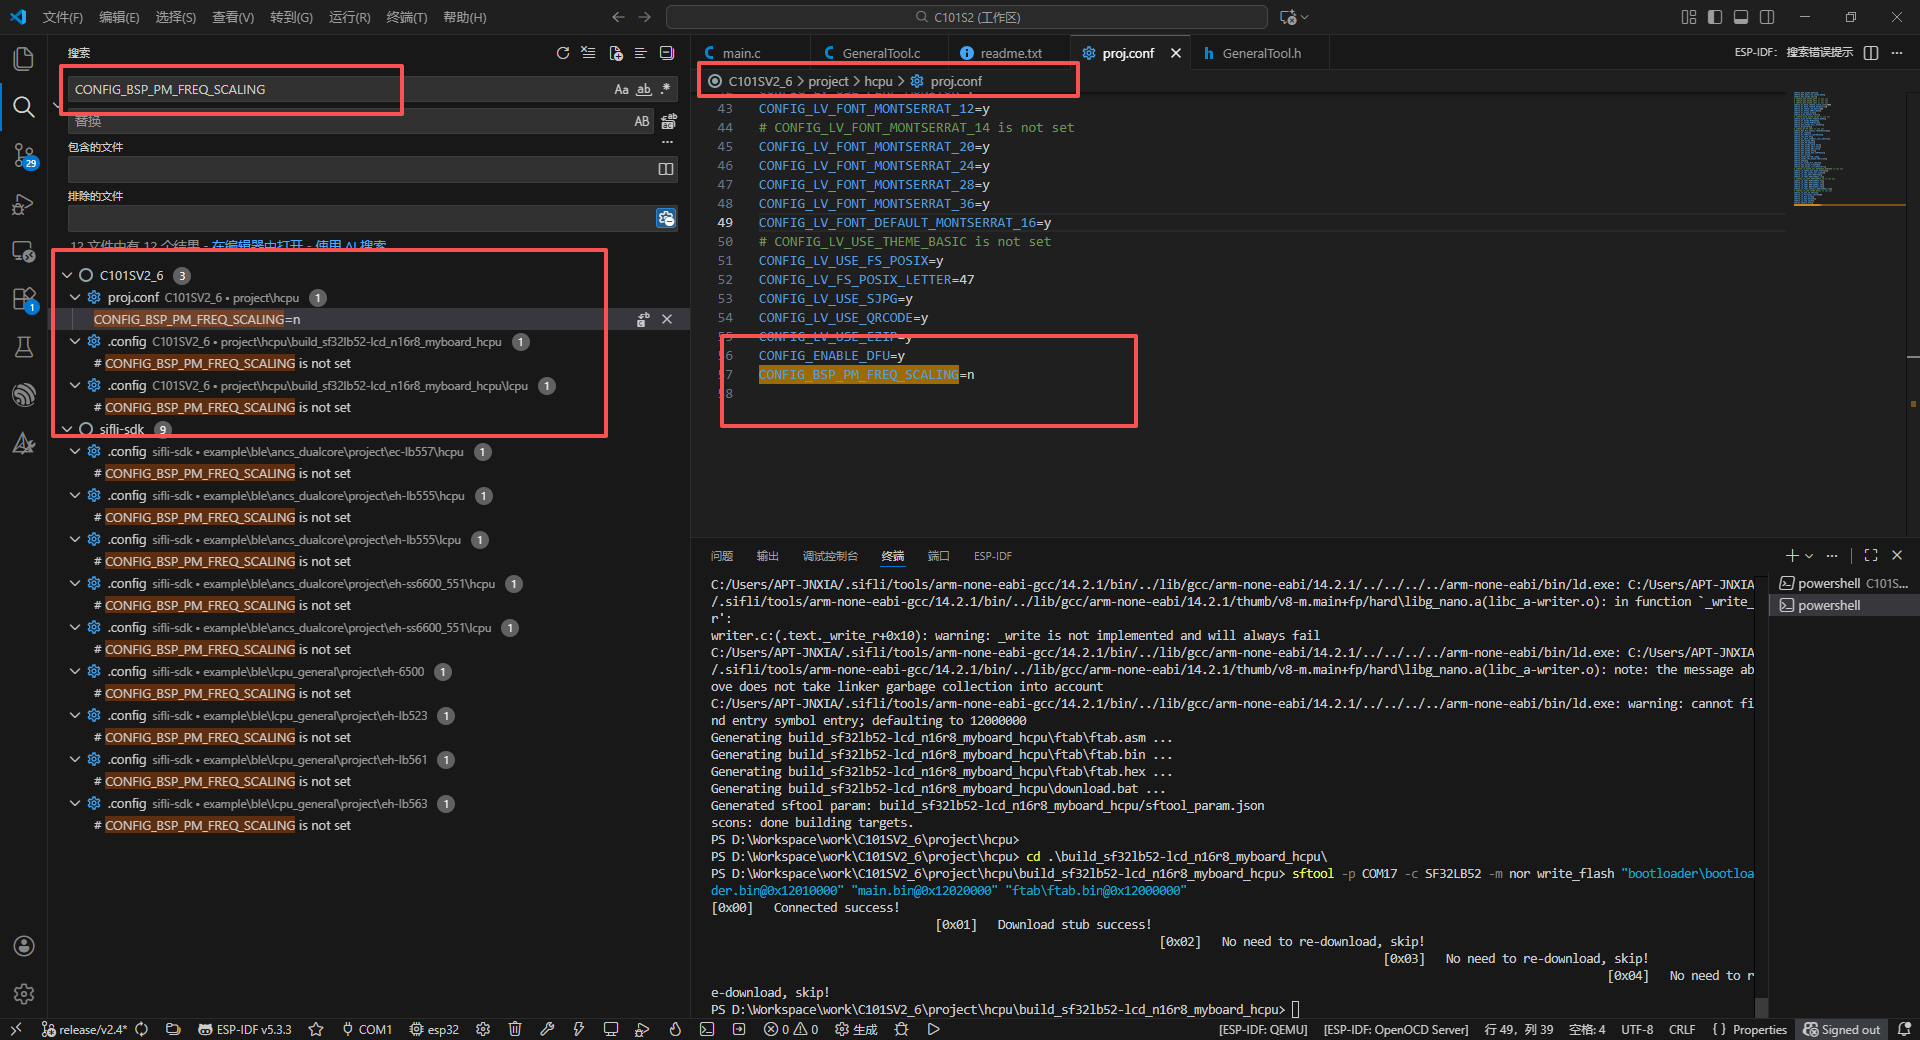This screenshot has height=1040, width=1920.
Task: Open the new terminal launch profile dropdown
Action: [x=1809, y=556]
